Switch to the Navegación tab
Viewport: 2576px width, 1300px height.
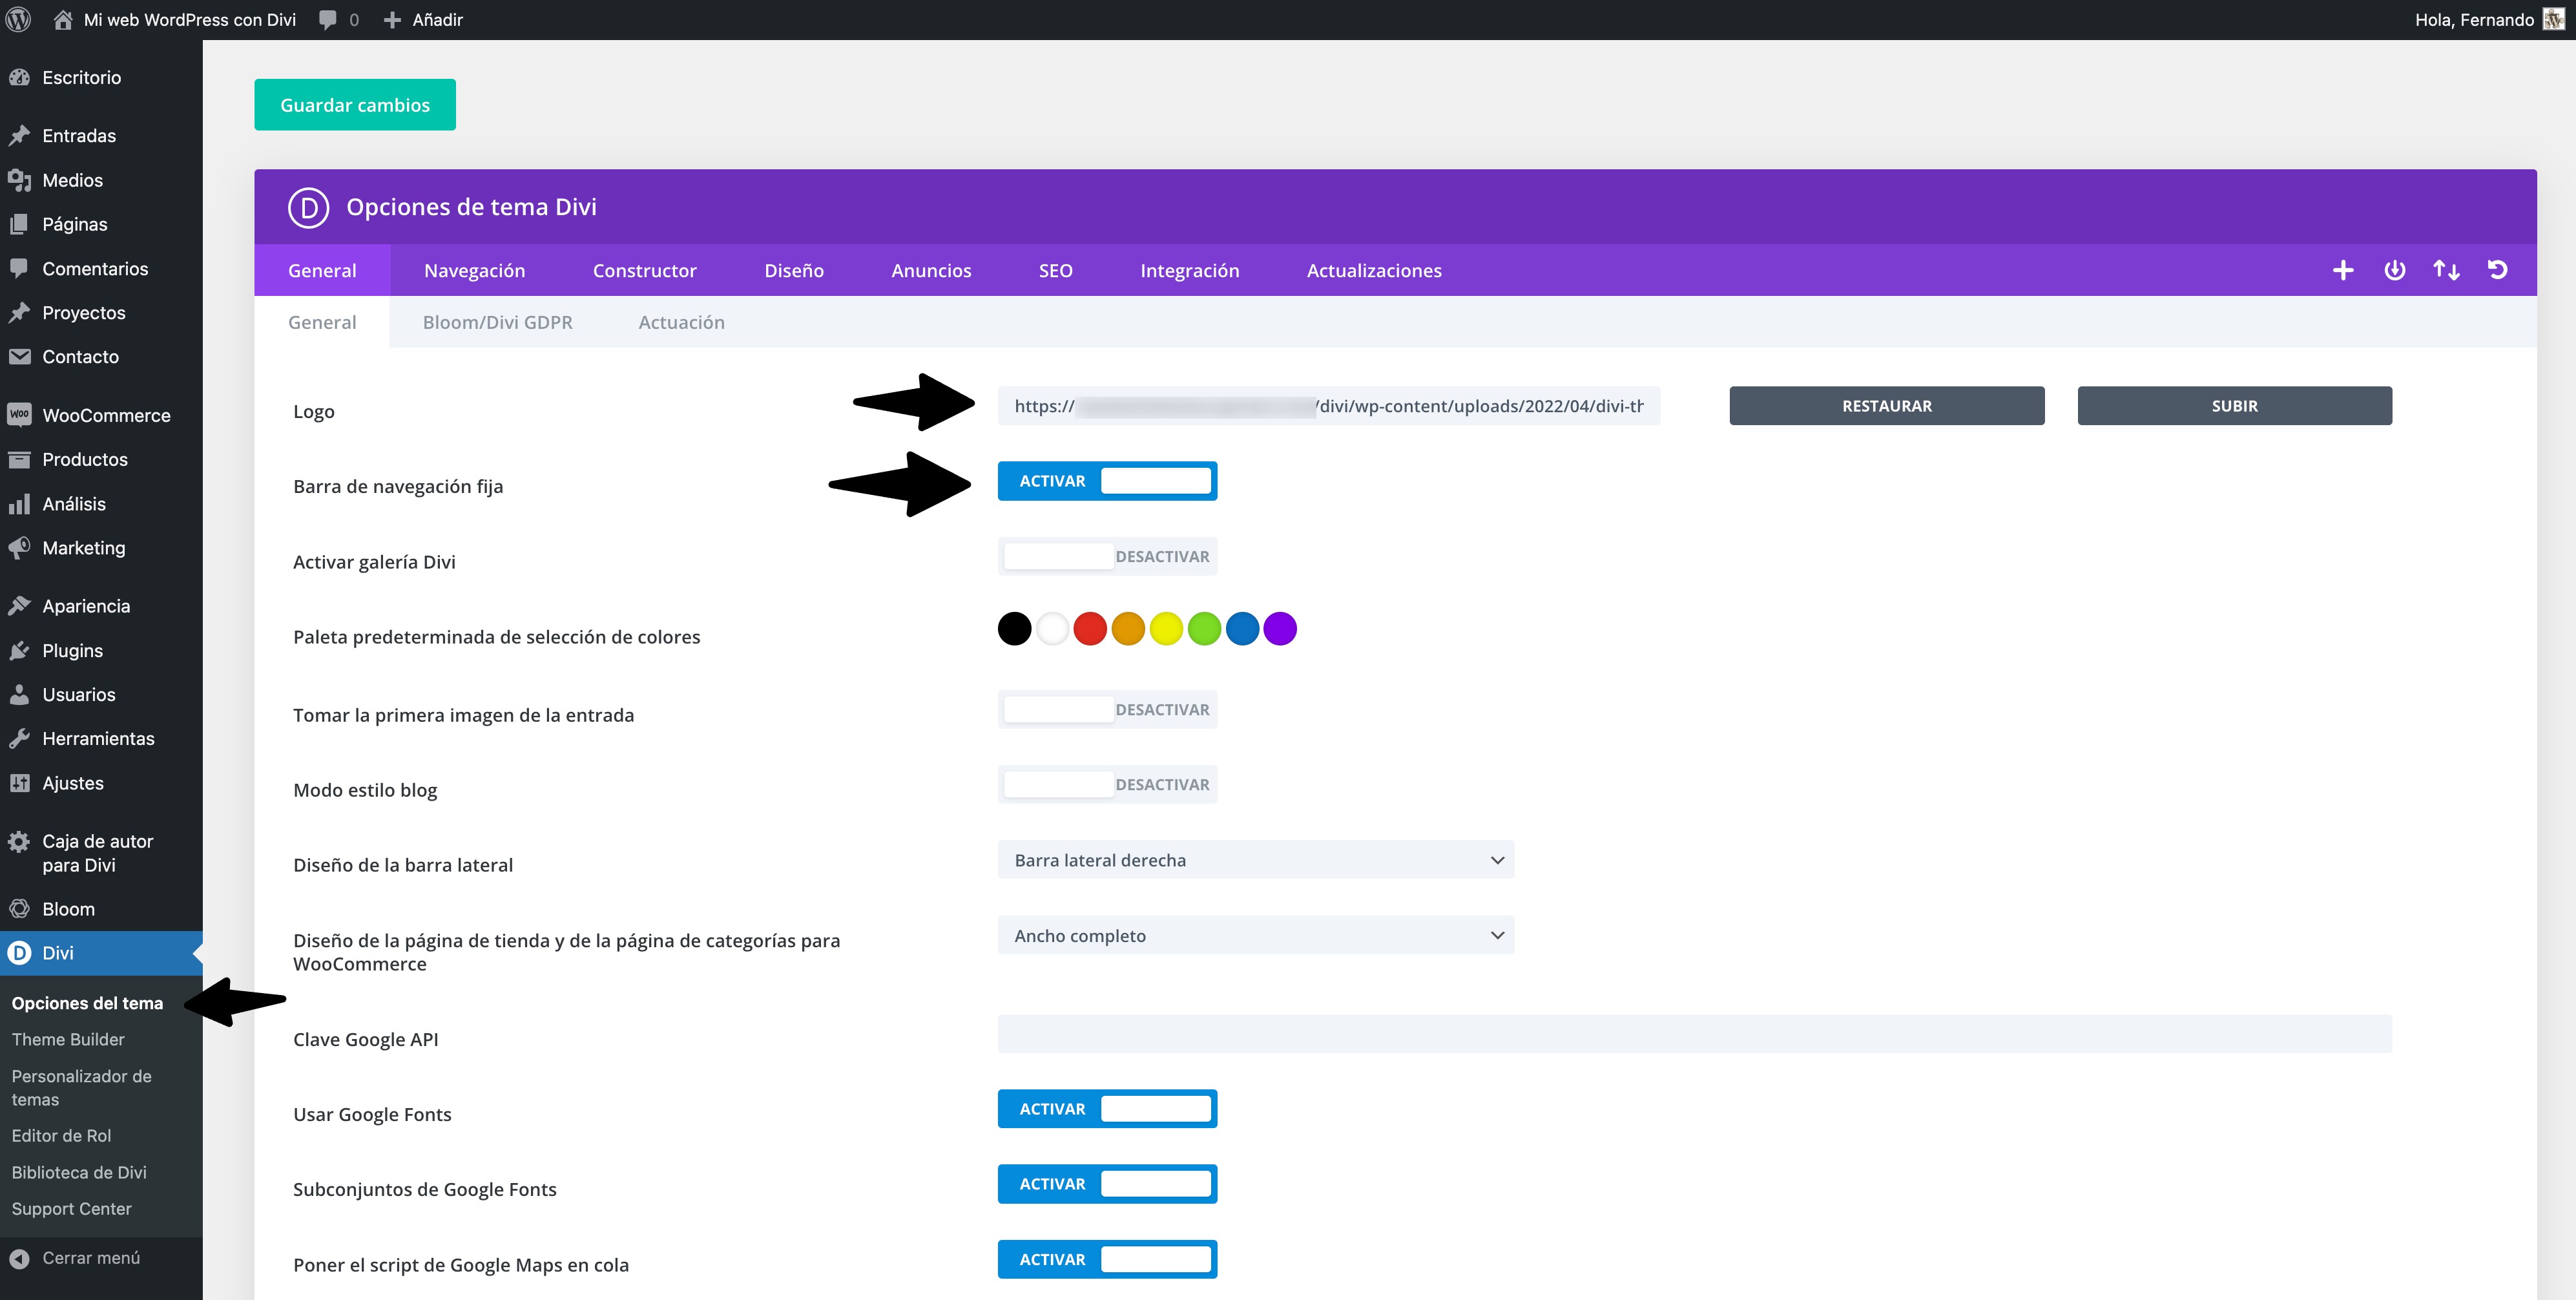pos(474,271)
